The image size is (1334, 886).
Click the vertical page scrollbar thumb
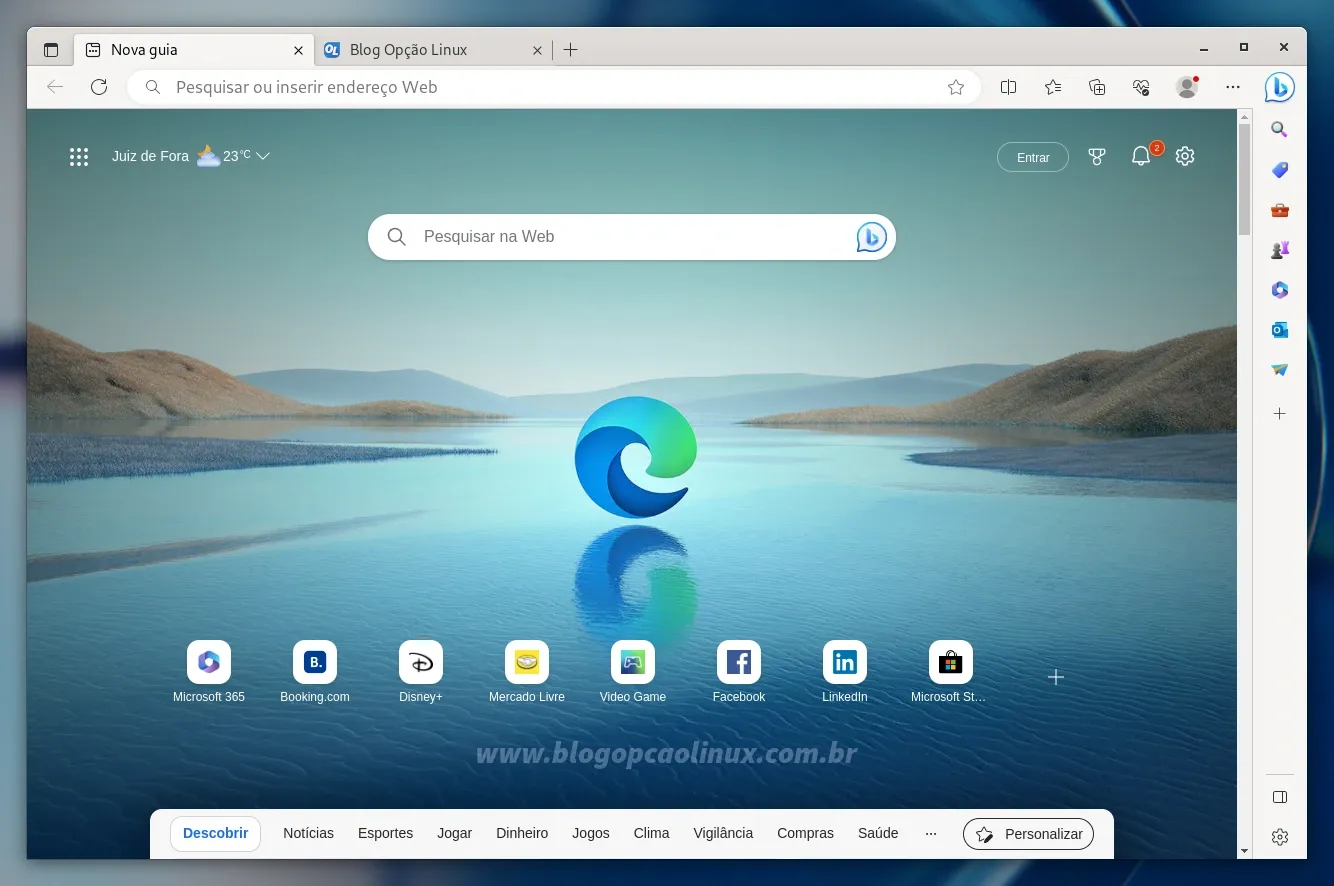coord(1244,179)
